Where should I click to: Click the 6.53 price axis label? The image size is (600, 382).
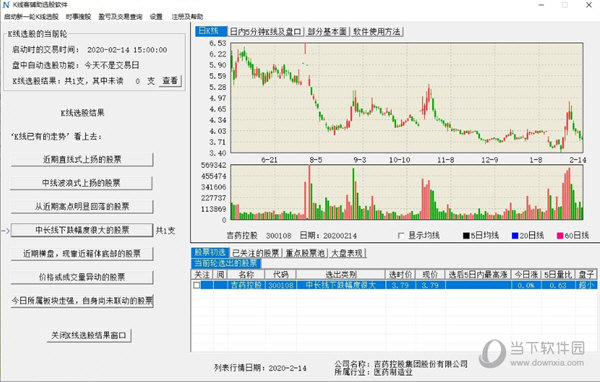coord(218,43)
